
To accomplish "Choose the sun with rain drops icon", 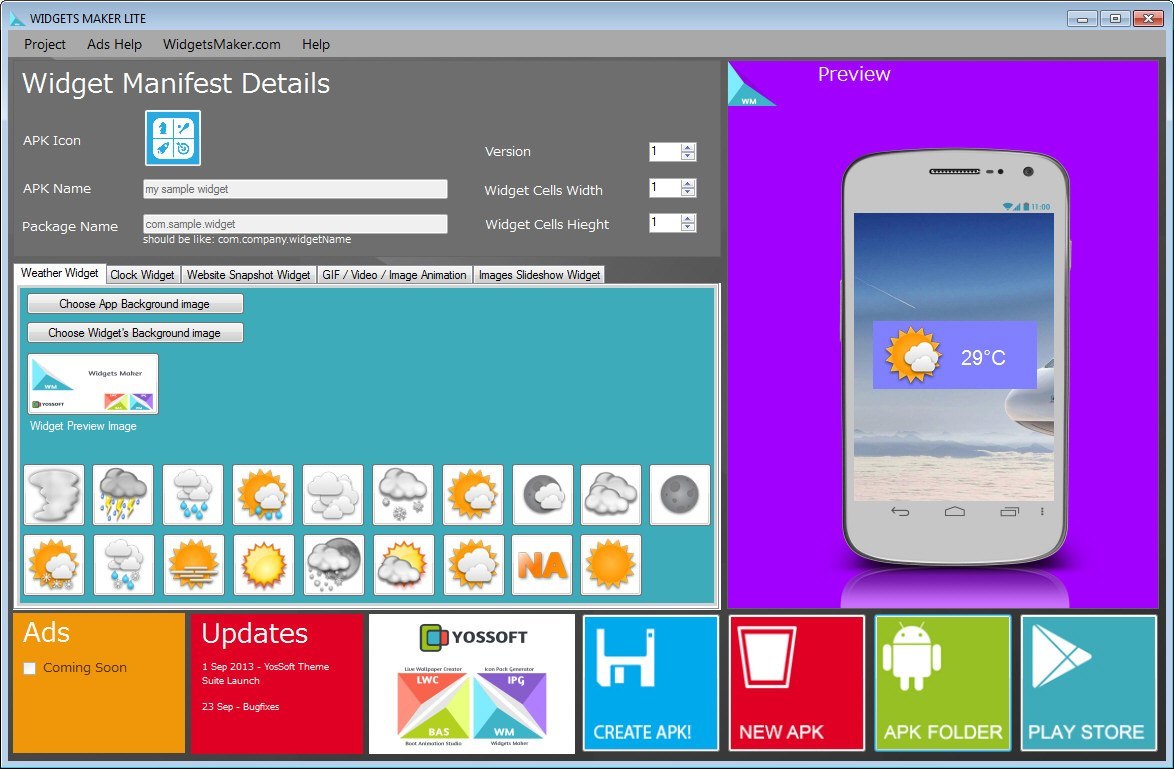I will point(263,495).
